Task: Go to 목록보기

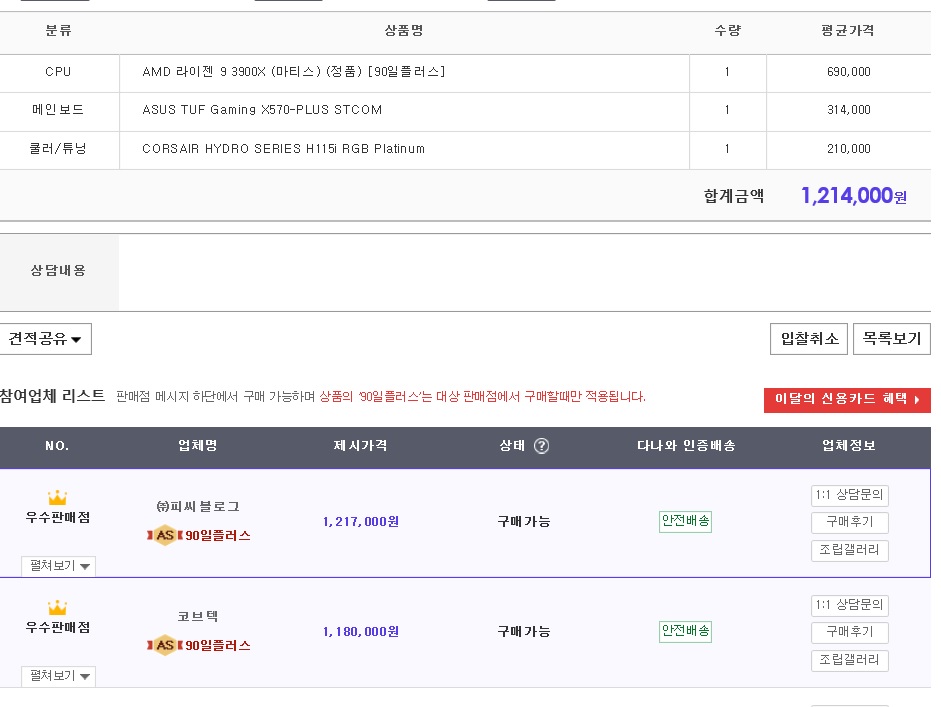Action: pyautogui.click(x=891, y=339)
